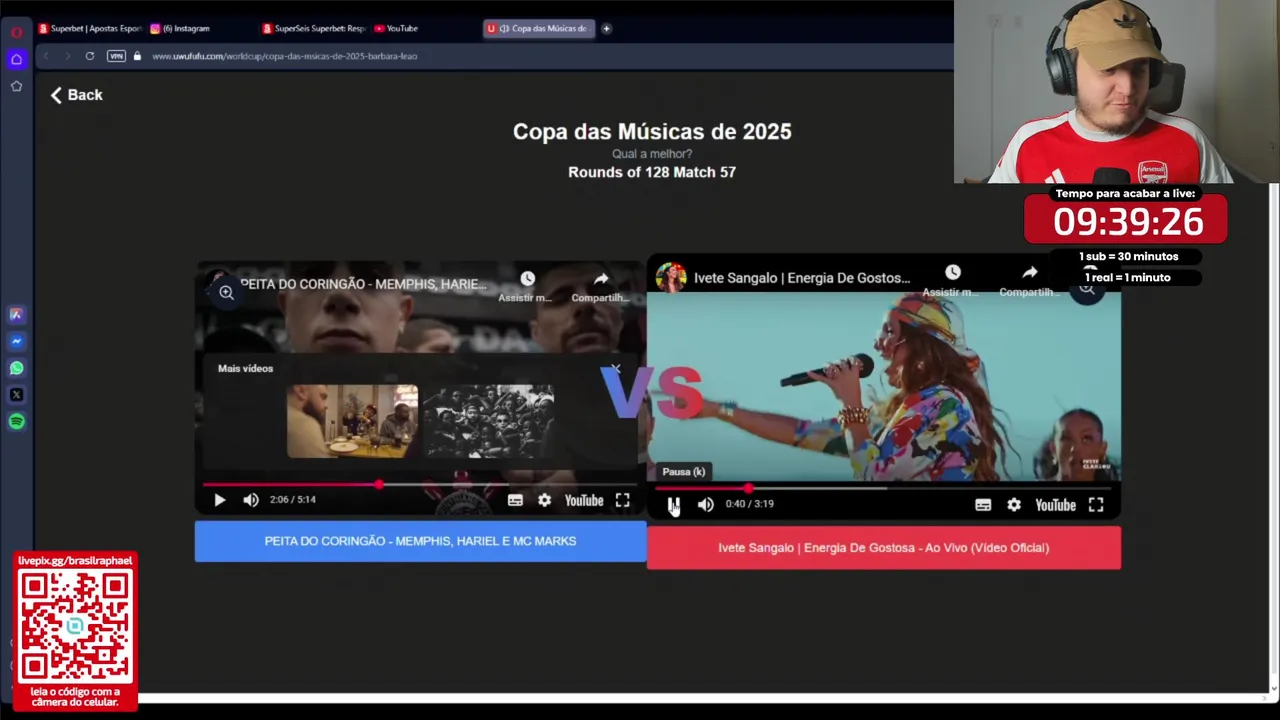Click the uwufufu URL address field
1280x720 pixels.
tap(285, 56)
